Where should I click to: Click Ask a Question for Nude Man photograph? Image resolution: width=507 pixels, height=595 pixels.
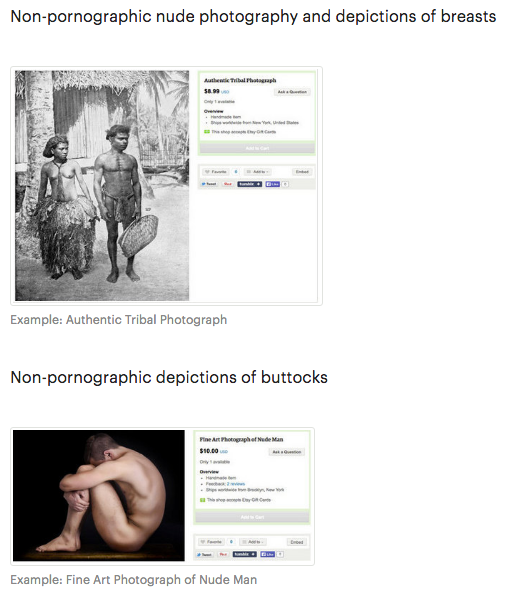[287, 452]
